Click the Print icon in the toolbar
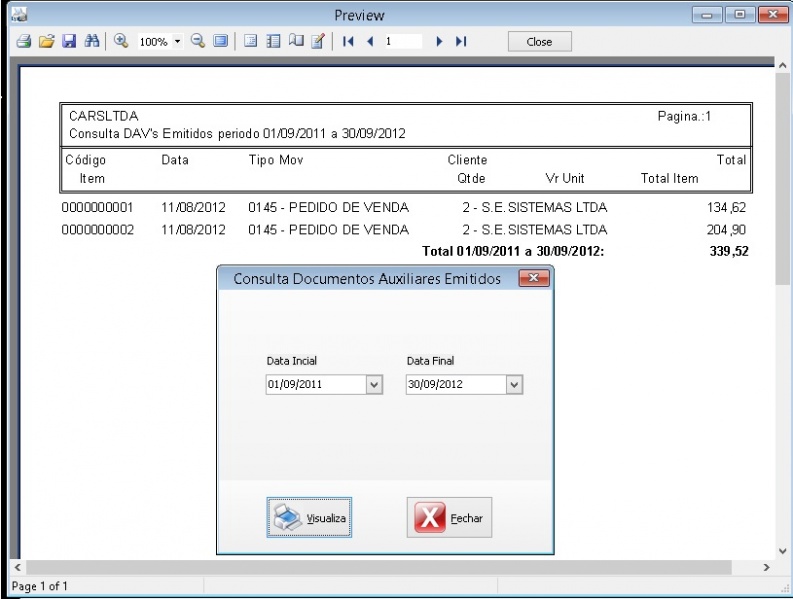The image size is (793, 599). point(25,42)
